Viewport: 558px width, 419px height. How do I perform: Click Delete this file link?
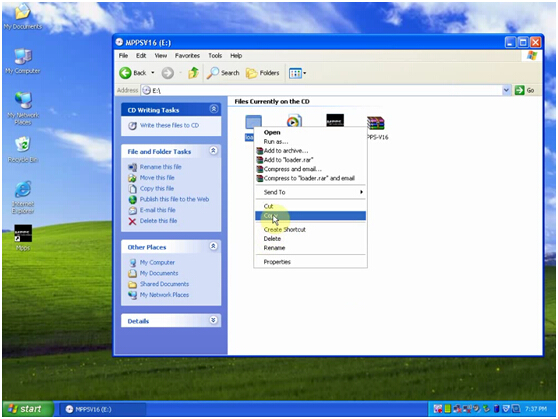coord(158,221)
